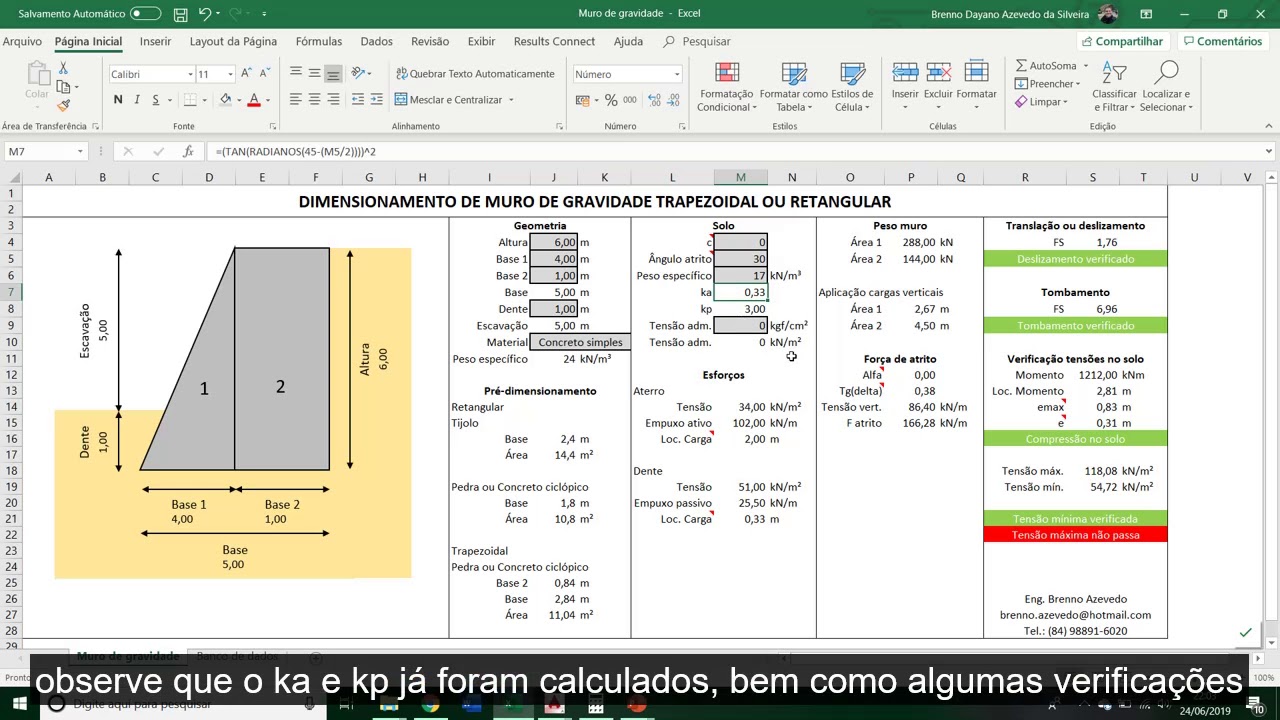Viewport: 1280px width, 720px height.
Task: Click the Increase Decimal icon
Action: [652, 100]
